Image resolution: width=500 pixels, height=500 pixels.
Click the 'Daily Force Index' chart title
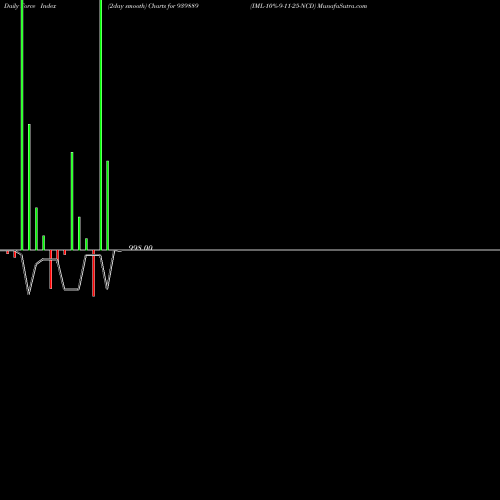coord(30,6)
